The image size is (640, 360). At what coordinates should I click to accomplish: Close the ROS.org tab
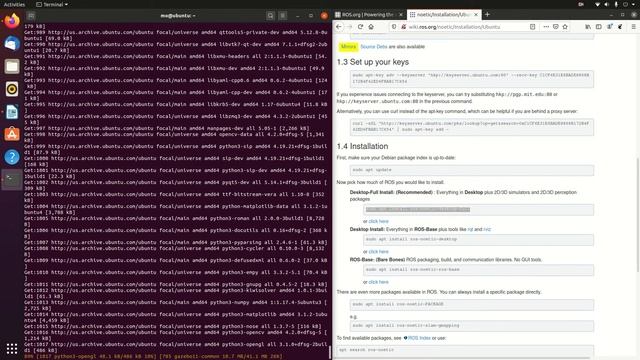tap(400, 15)
